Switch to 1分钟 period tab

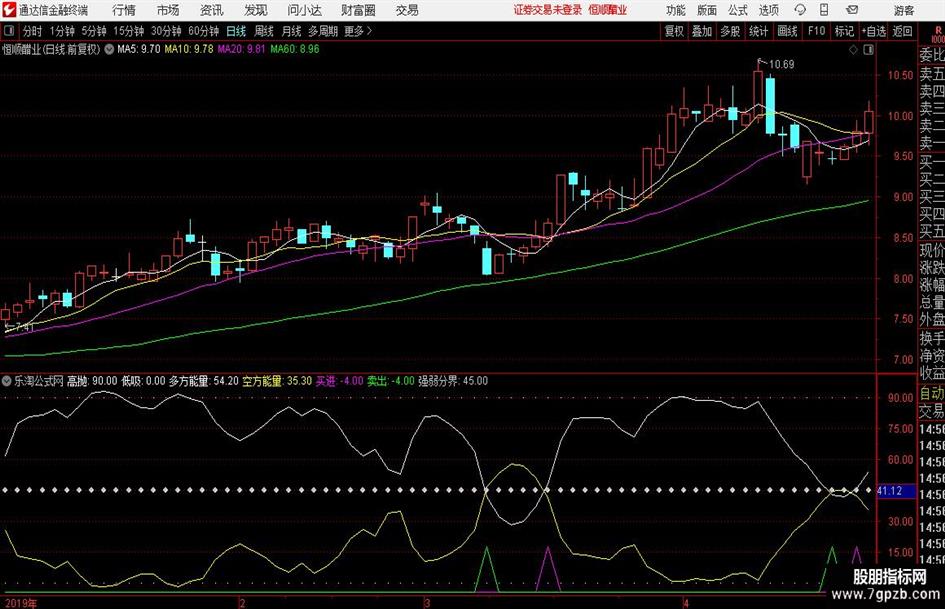pyautogui.click(x=62, y=31)
